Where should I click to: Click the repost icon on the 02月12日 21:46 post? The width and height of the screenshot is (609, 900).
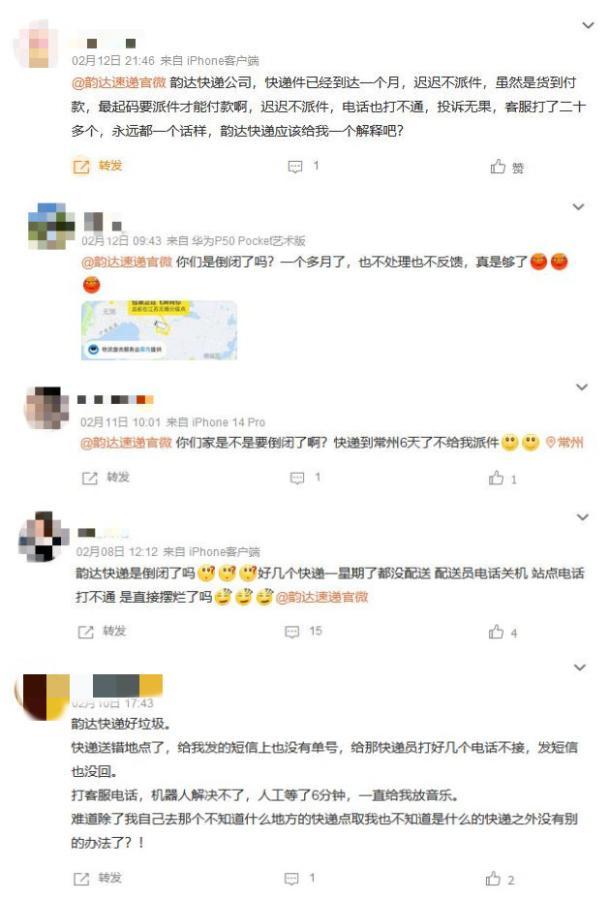(82, 166)
